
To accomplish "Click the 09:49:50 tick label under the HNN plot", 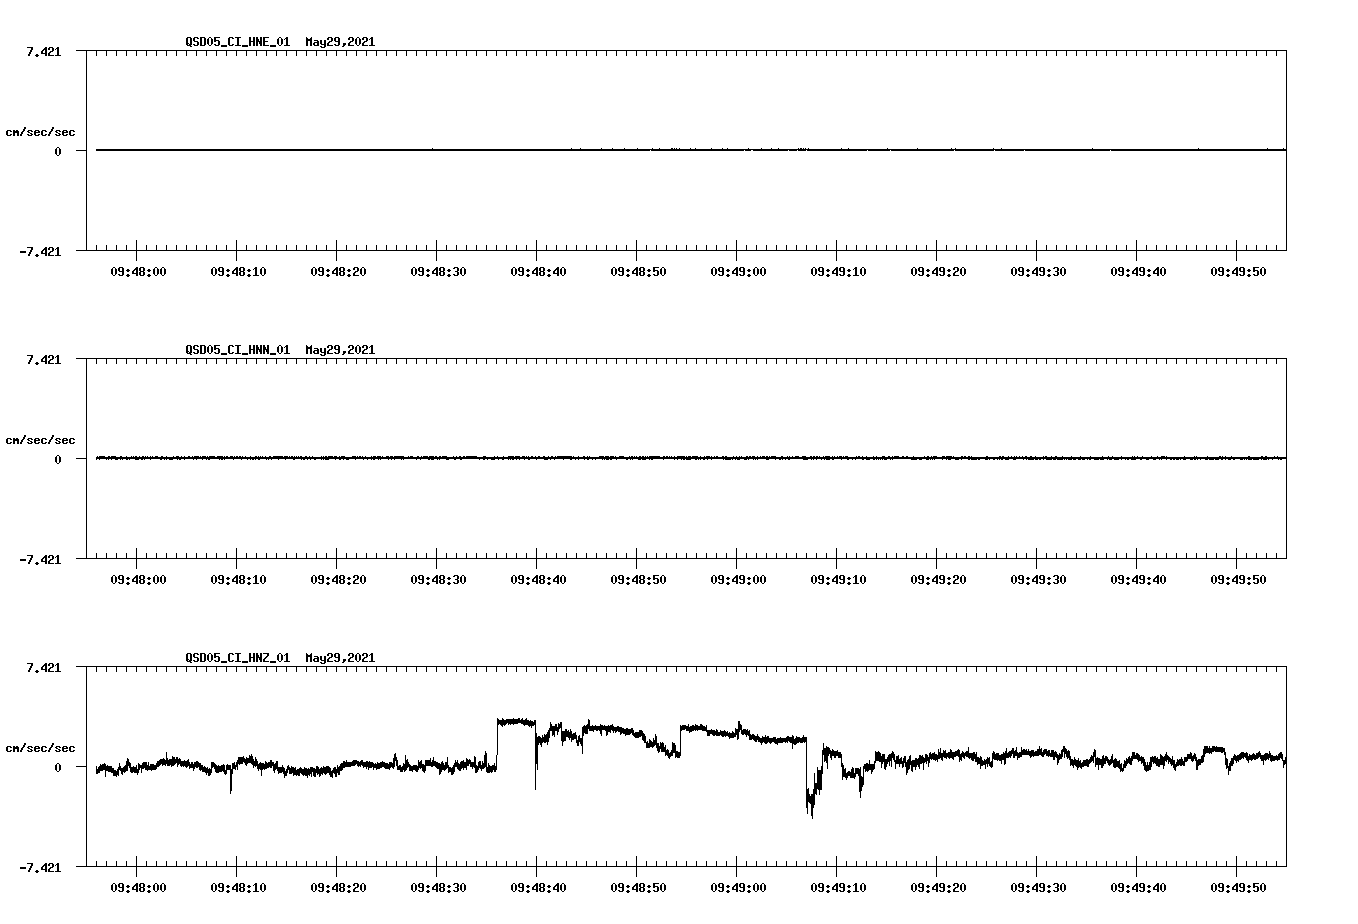I will (1239, 578).
